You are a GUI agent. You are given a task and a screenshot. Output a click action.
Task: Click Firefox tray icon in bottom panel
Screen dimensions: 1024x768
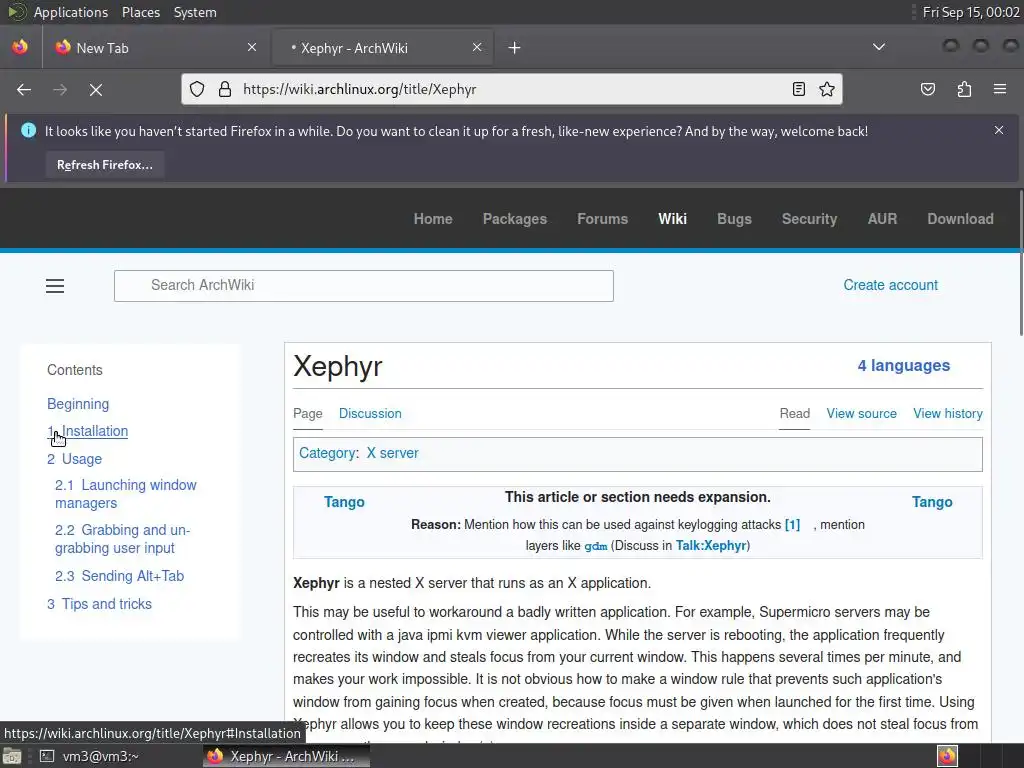947,756
